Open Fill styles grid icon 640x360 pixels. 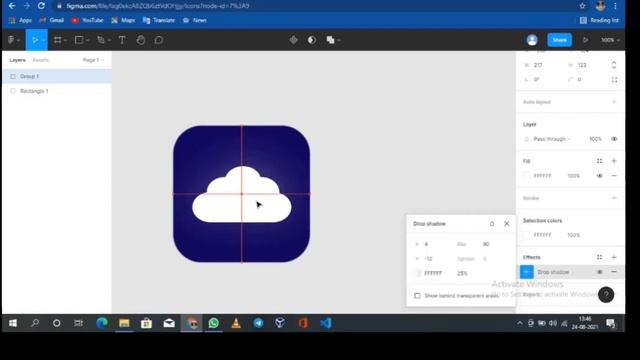pos(599,161)
